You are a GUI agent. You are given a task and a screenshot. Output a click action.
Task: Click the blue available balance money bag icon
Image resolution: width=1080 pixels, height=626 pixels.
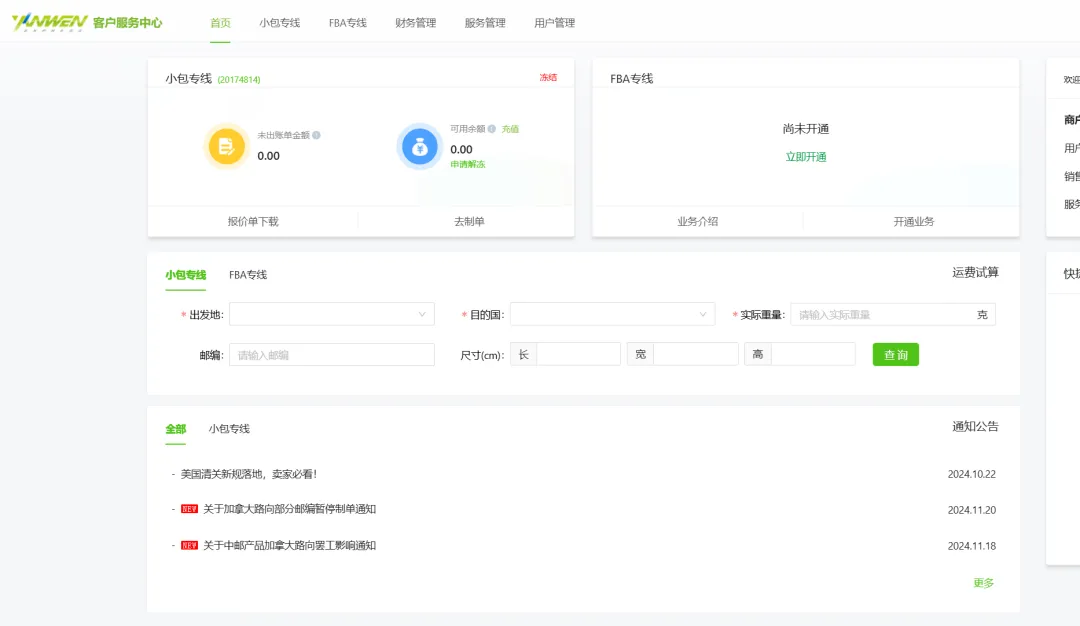(419, 146)
